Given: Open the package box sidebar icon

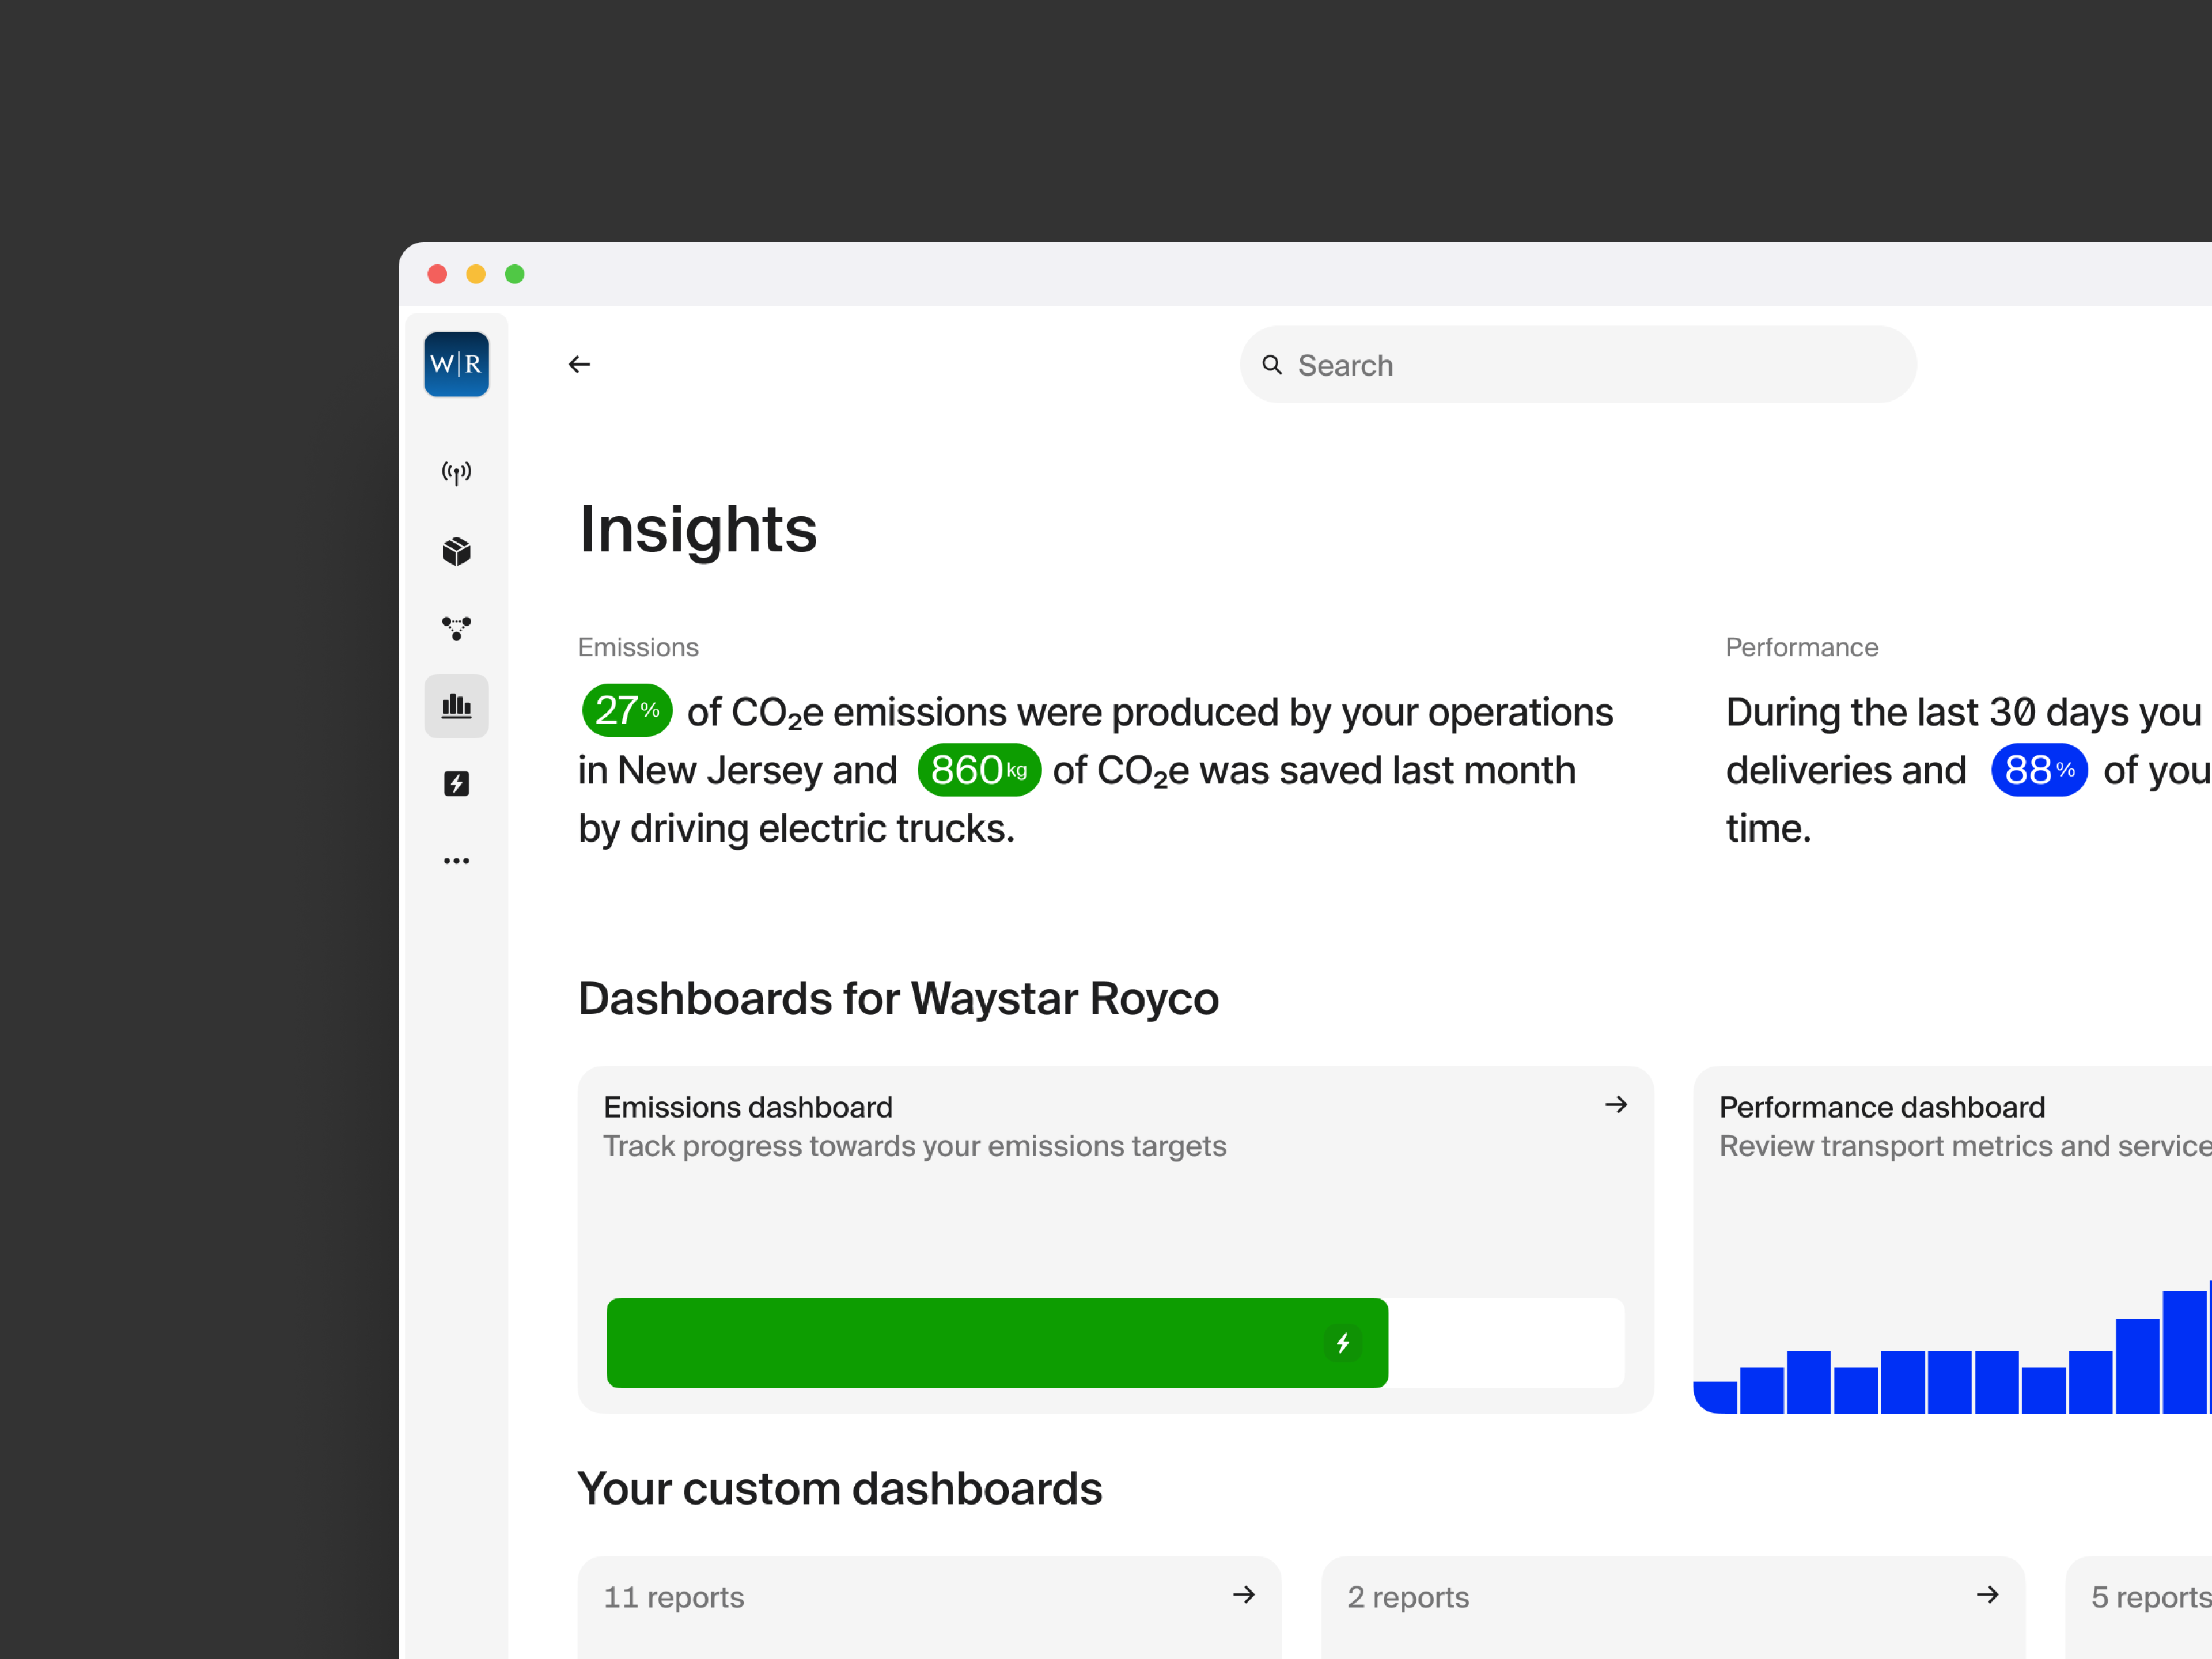Looking at the screenshot, I should click(456, 551).
